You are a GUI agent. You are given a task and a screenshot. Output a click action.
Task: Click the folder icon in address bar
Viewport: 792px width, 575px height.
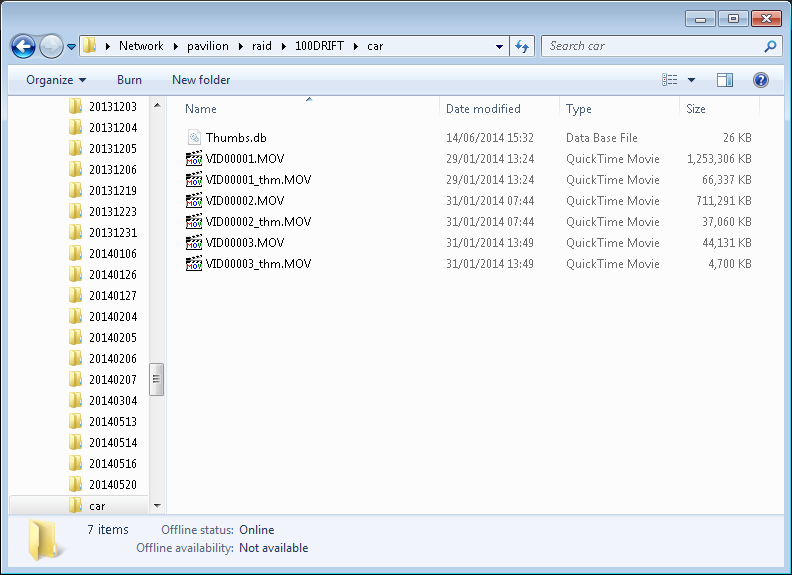(x=89, y=45)
